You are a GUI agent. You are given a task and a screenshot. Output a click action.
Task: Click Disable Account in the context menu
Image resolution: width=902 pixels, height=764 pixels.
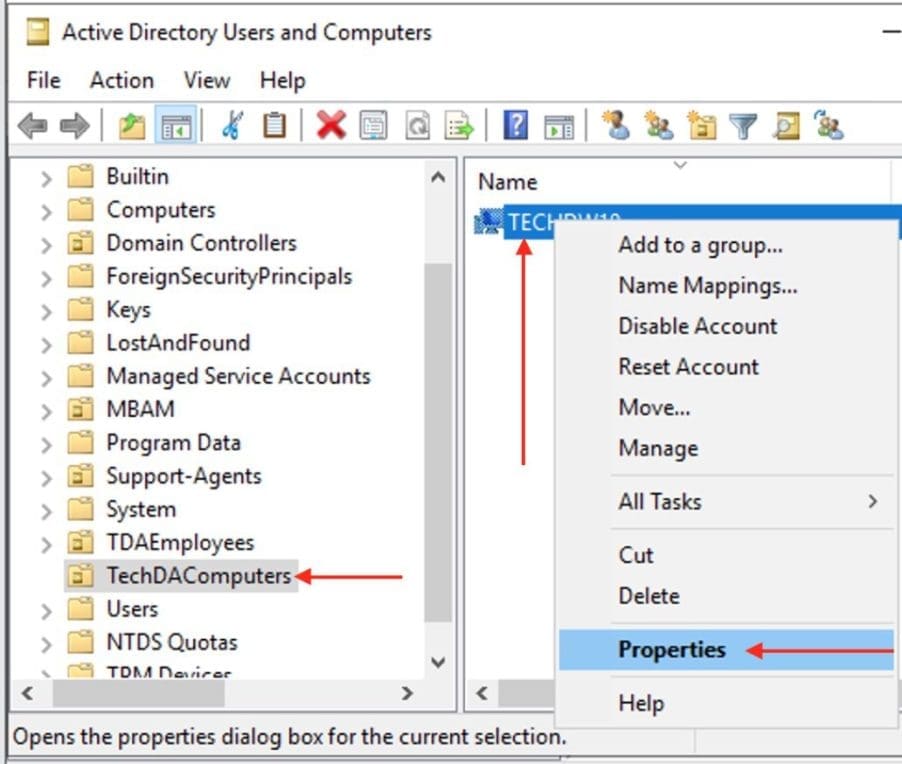point(697,326)
